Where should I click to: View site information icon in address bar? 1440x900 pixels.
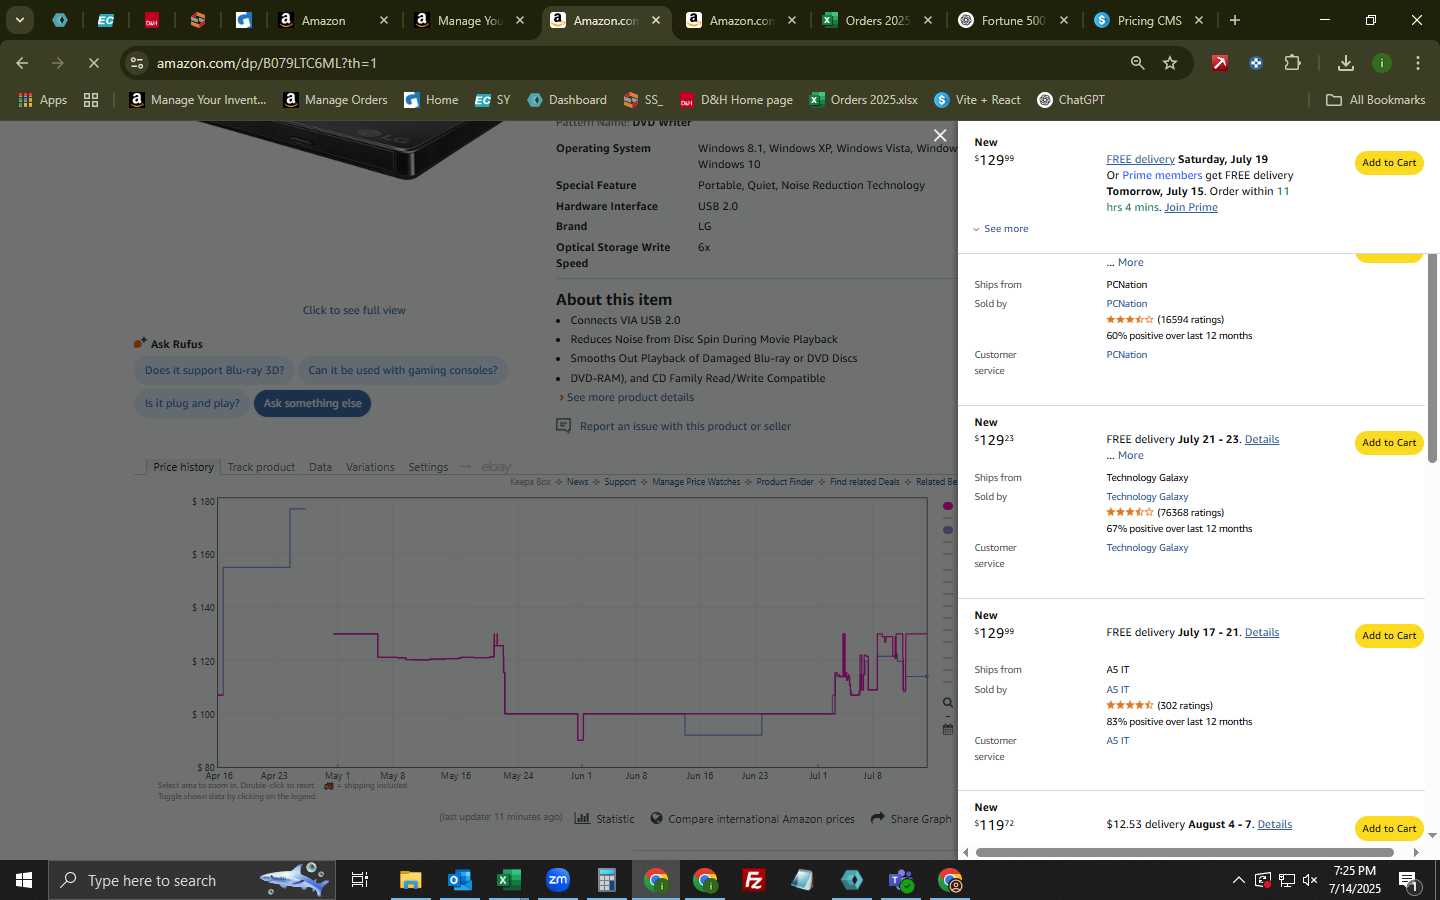coord(137,63)
